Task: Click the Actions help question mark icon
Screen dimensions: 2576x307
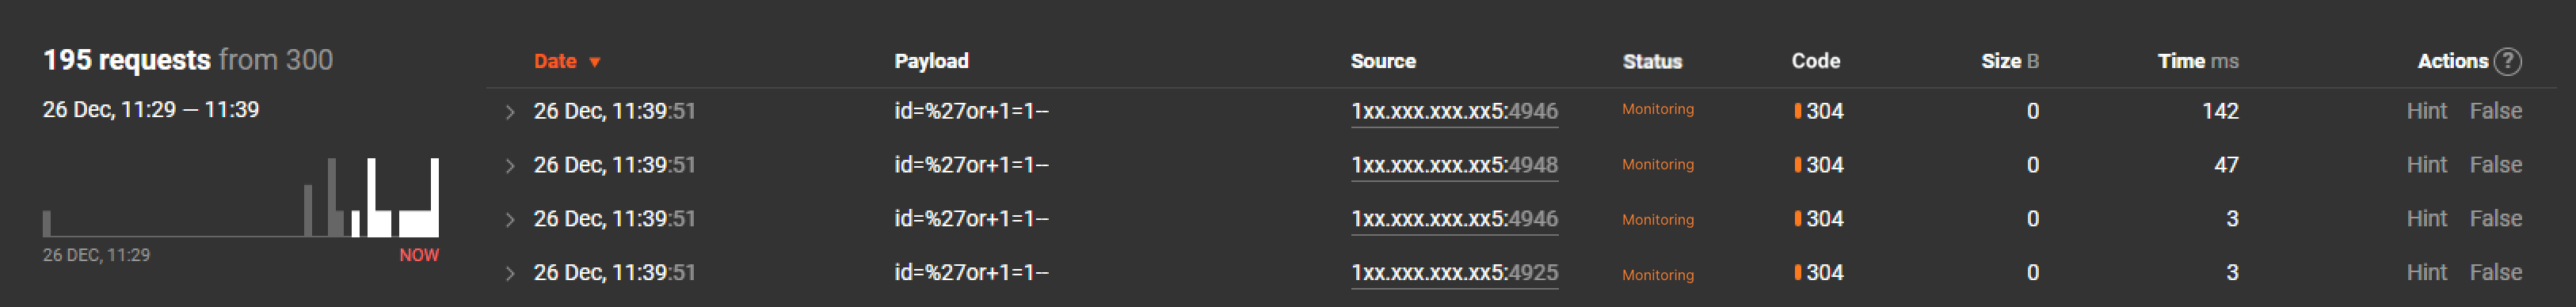Action: 2507,62
